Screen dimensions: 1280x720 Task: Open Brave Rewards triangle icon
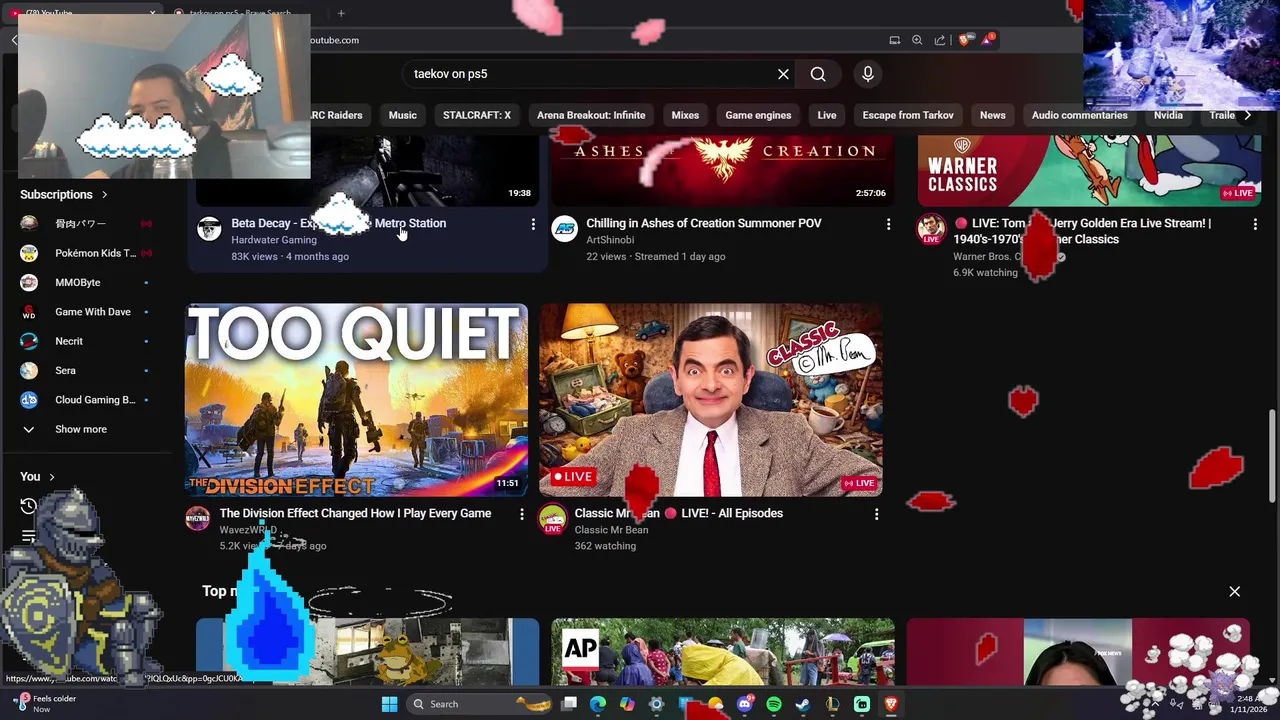point(987,40)
